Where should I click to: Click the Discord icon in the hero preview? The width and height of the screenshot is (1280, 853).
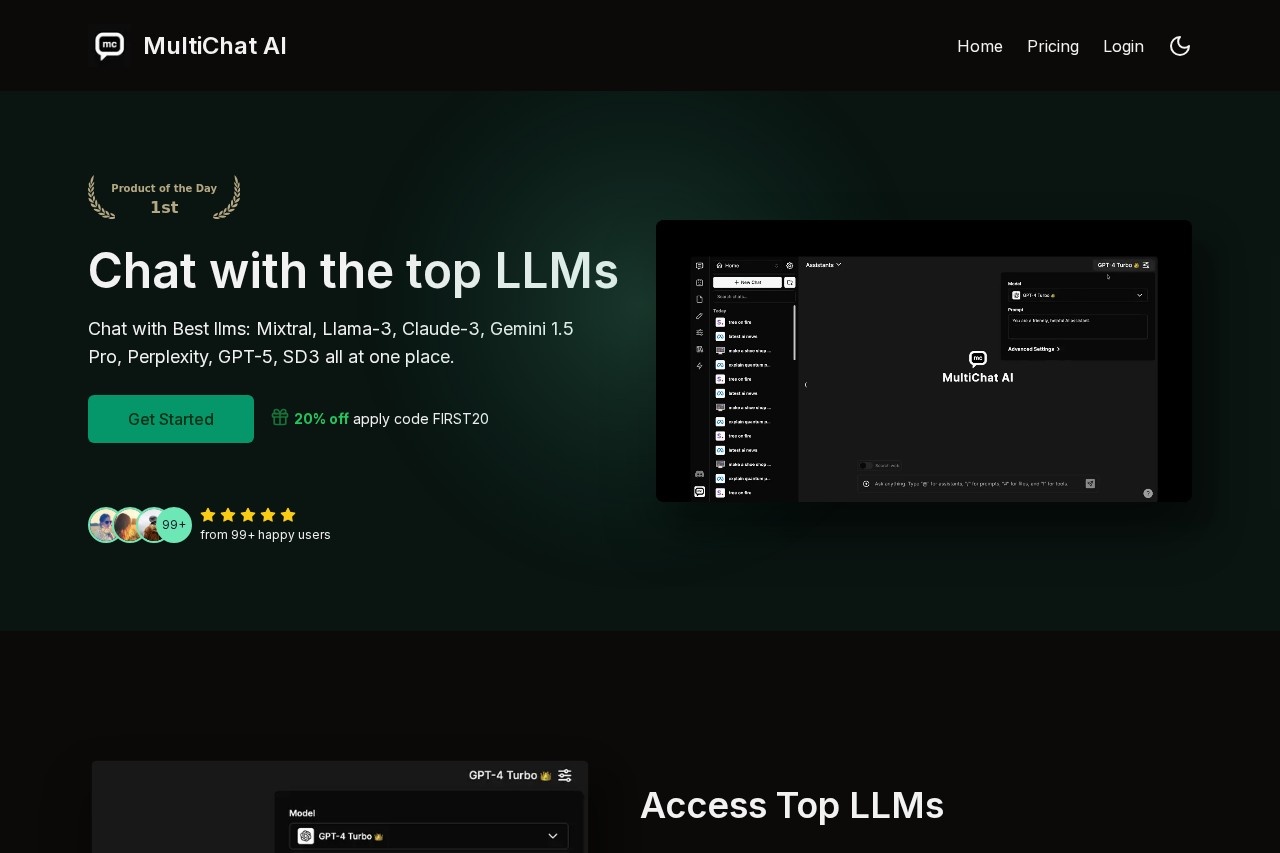[699, 474]
